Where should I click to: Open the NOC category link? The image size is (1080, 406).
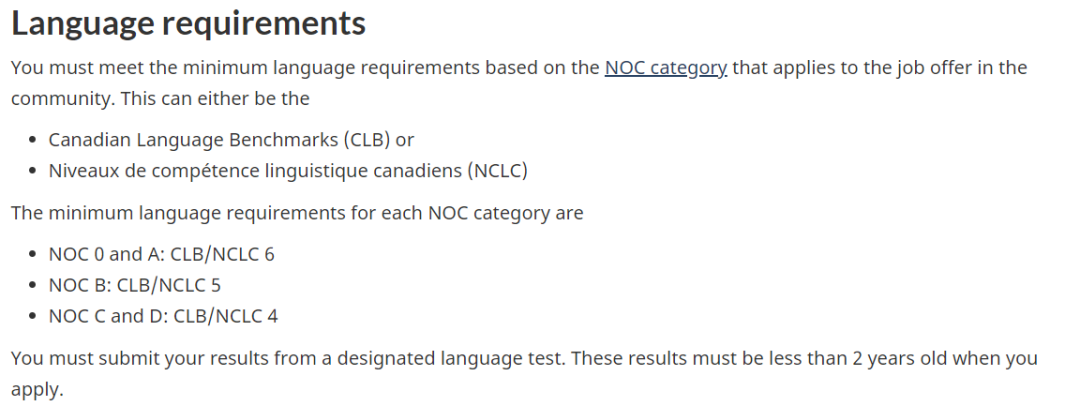coord(665,68)
